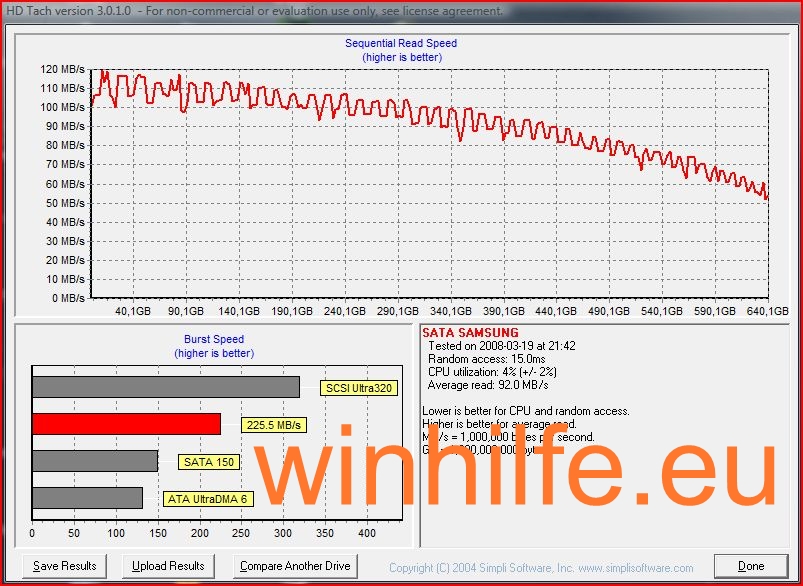803x586 pixels.
Task: Click the gray ATA UltraDMA 6 bar
Action: coord(87,498)
